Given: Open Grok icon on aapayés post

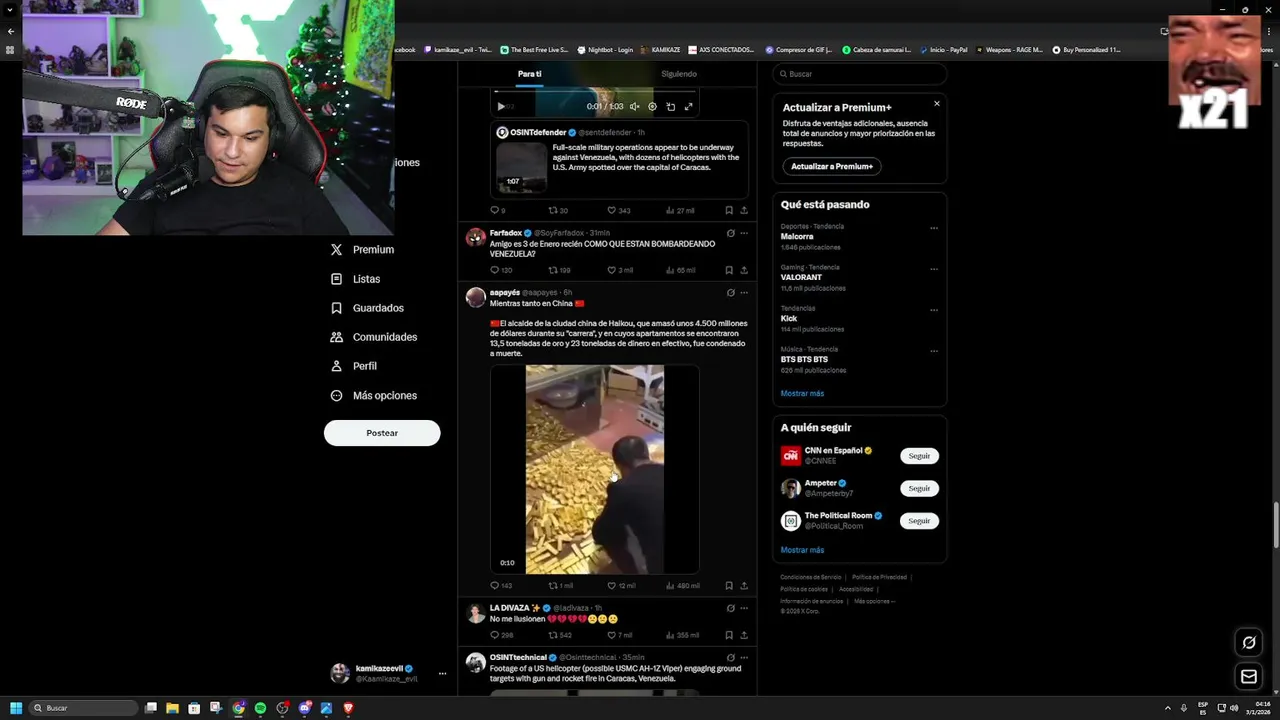Looking at the screenshot, I should 731,293.
